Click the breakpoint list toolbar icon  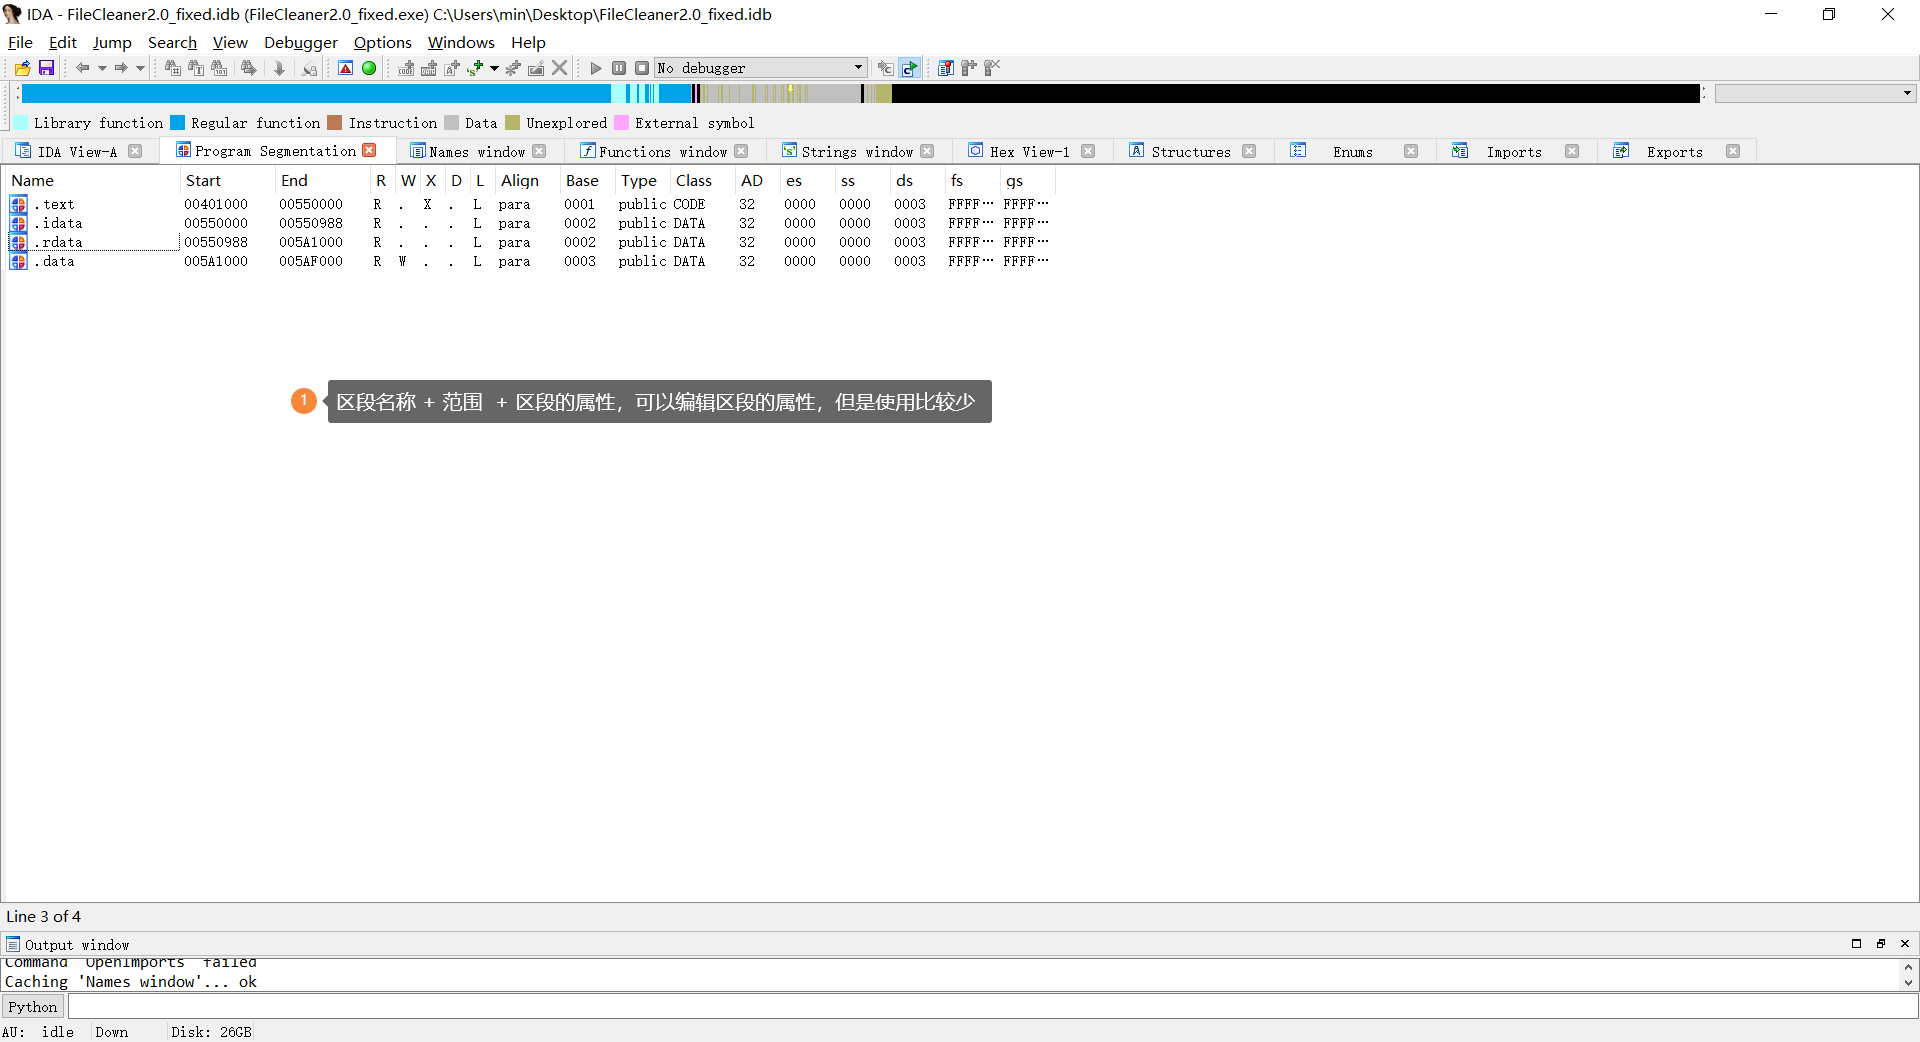[945, 68]
